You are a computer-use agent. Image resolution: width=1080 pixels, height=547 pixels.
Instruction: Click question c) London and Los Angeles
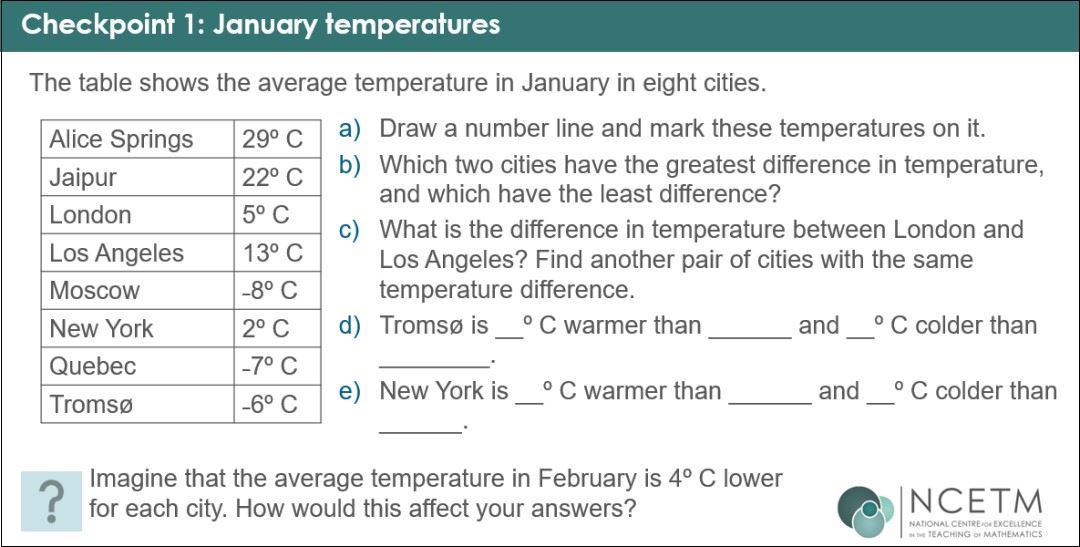(681, 260)
